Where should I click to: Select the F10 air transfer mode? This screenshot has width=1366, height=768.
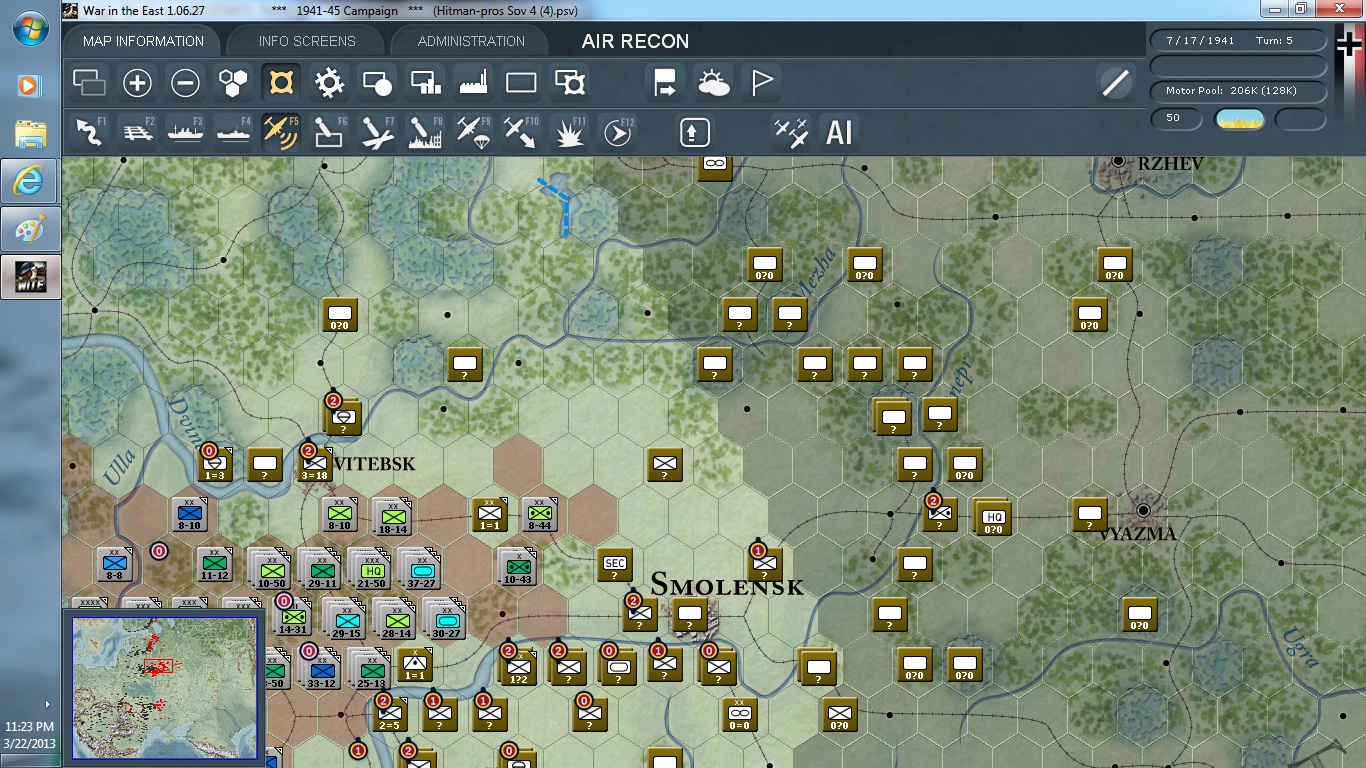coord(521,132)
